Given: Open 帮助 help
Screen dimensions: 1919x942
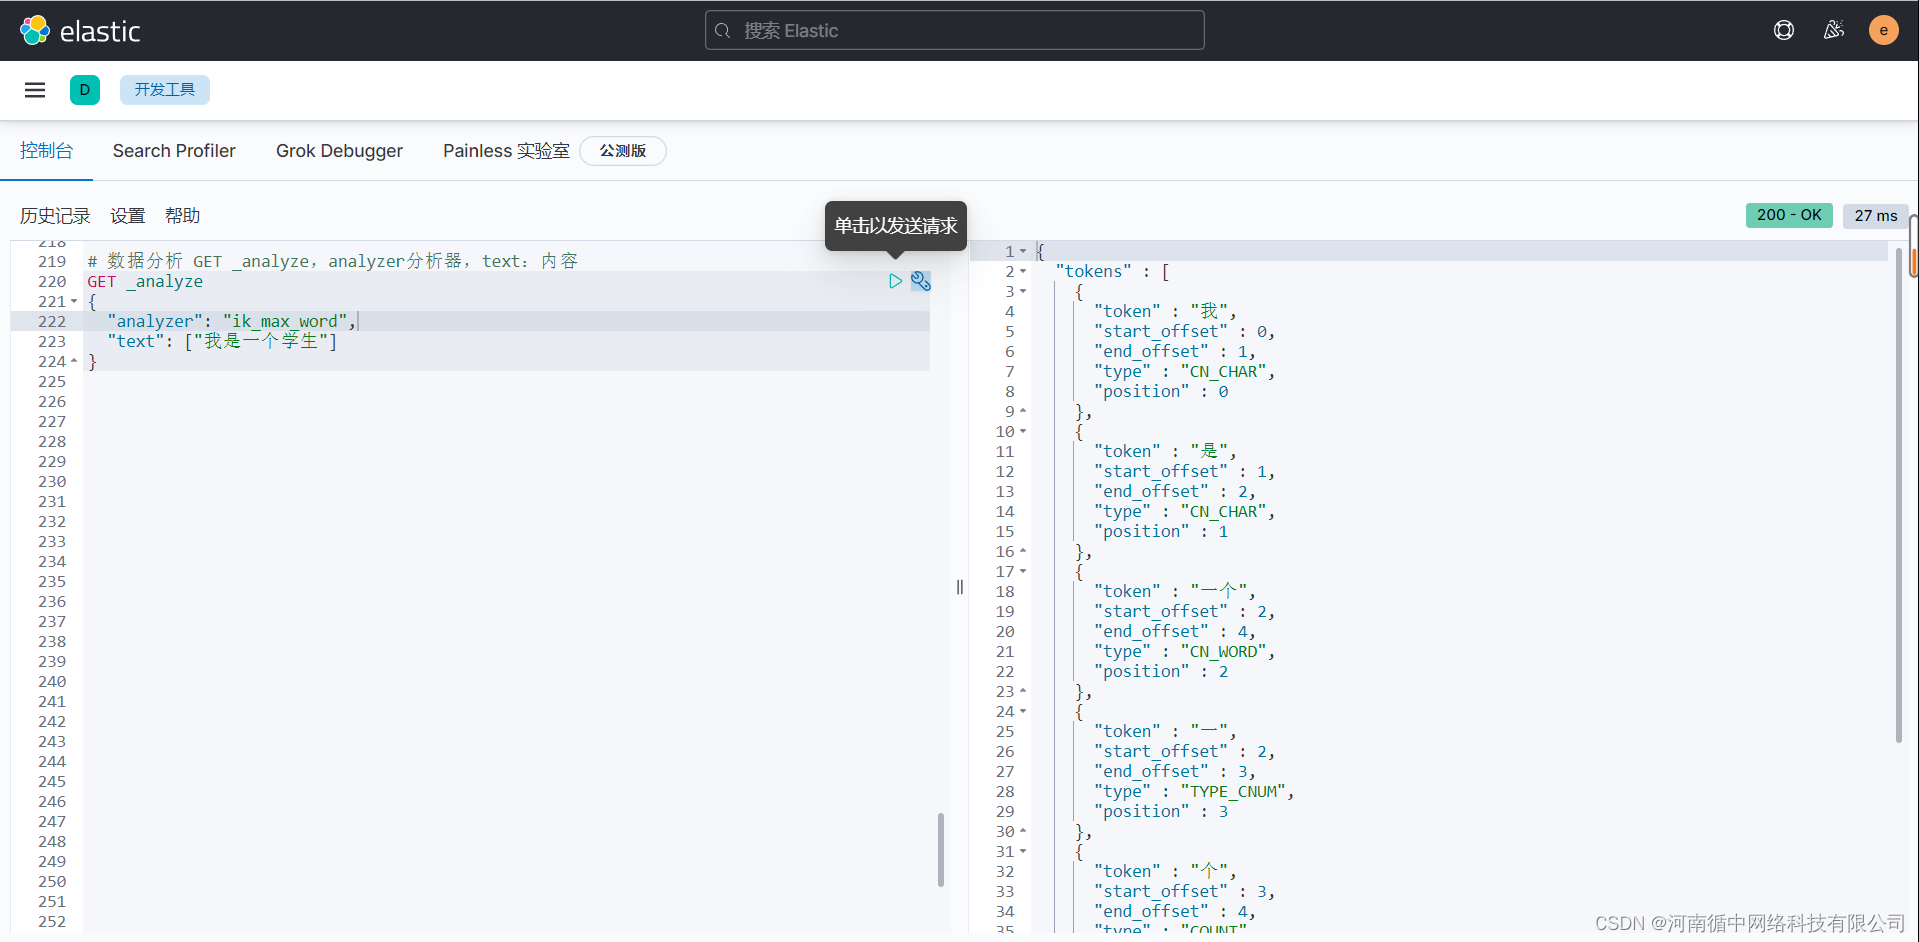Looking at the screenshot, I should [183, 216].
